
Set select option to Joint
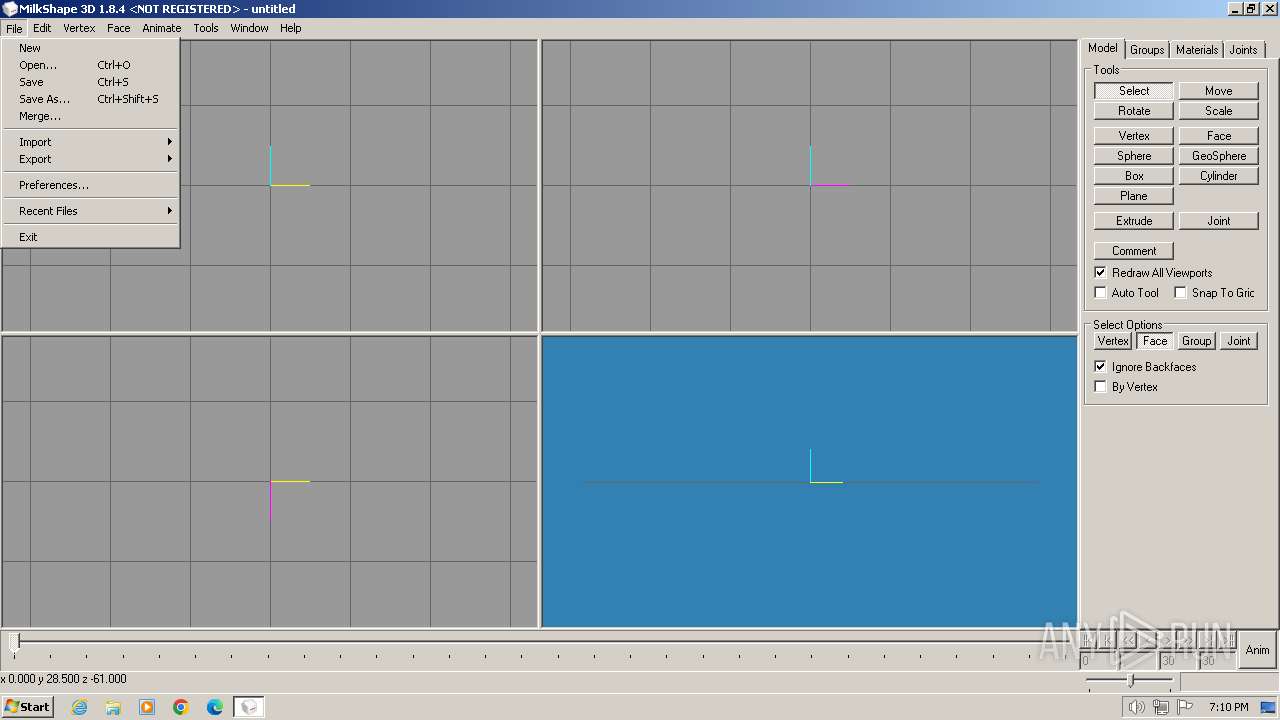point(1239,341)
